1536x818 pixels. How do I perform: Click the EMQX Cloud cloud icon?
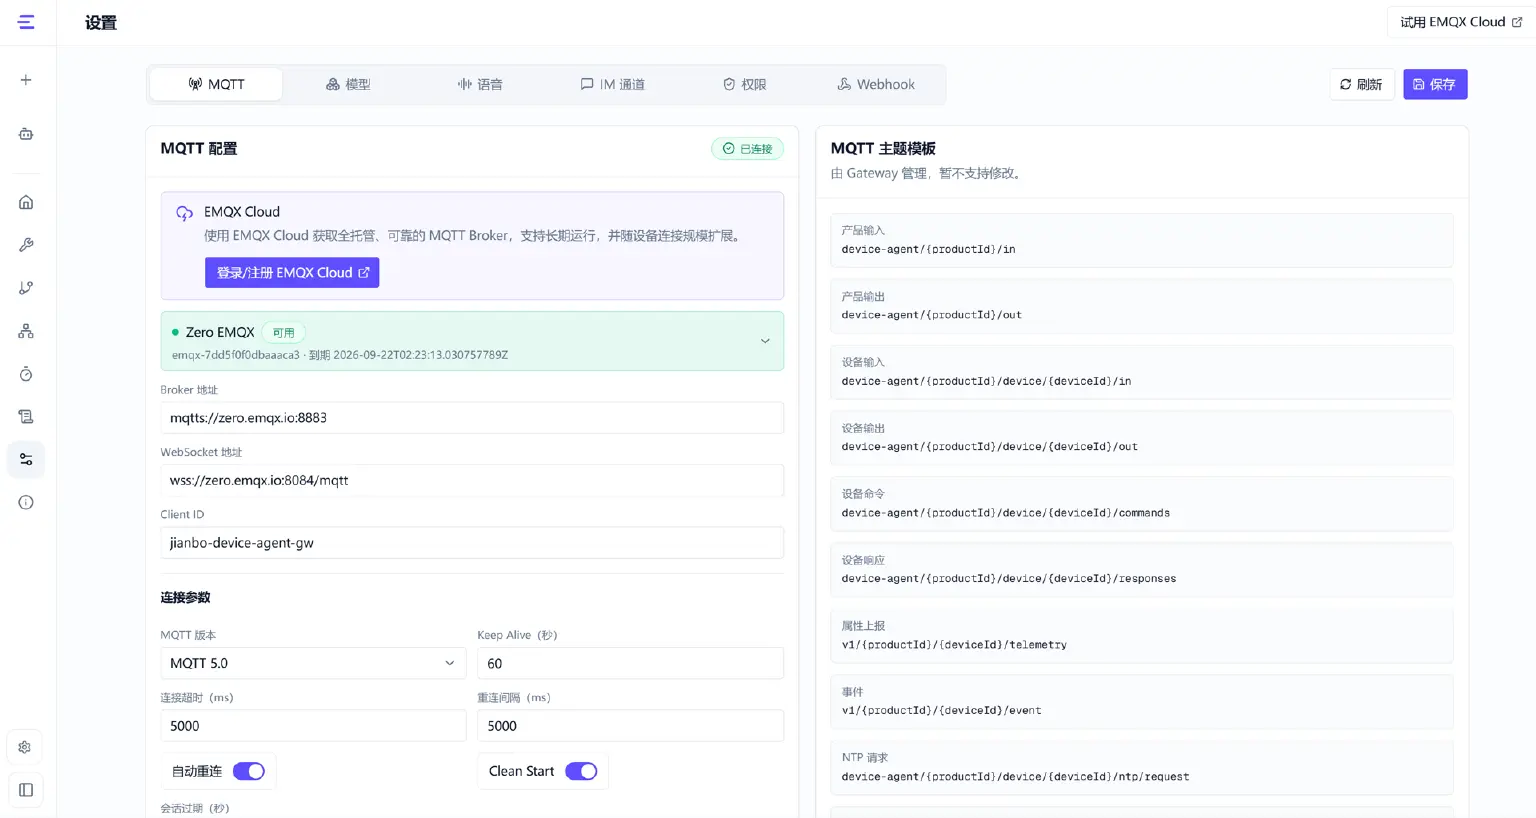click(184, 213)
